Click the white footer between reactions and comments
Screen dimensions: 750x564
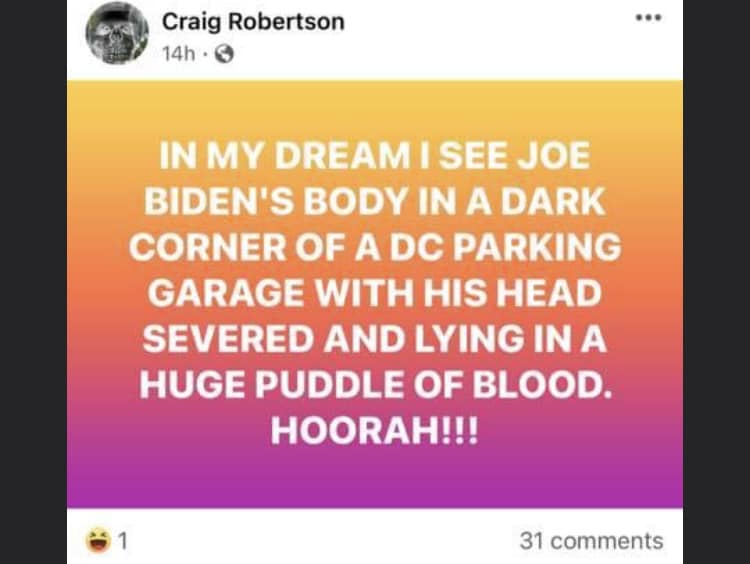(324, 541)
